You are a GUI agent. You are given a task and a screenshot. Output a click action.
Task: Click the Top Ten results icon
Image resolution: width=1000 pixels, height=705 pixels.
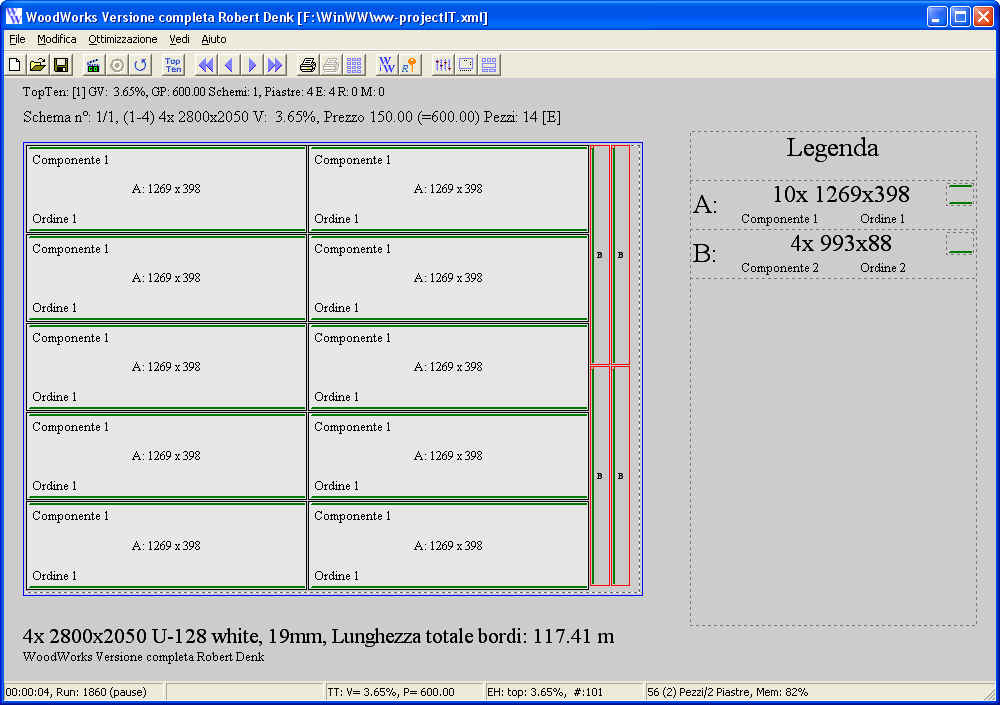172,64
